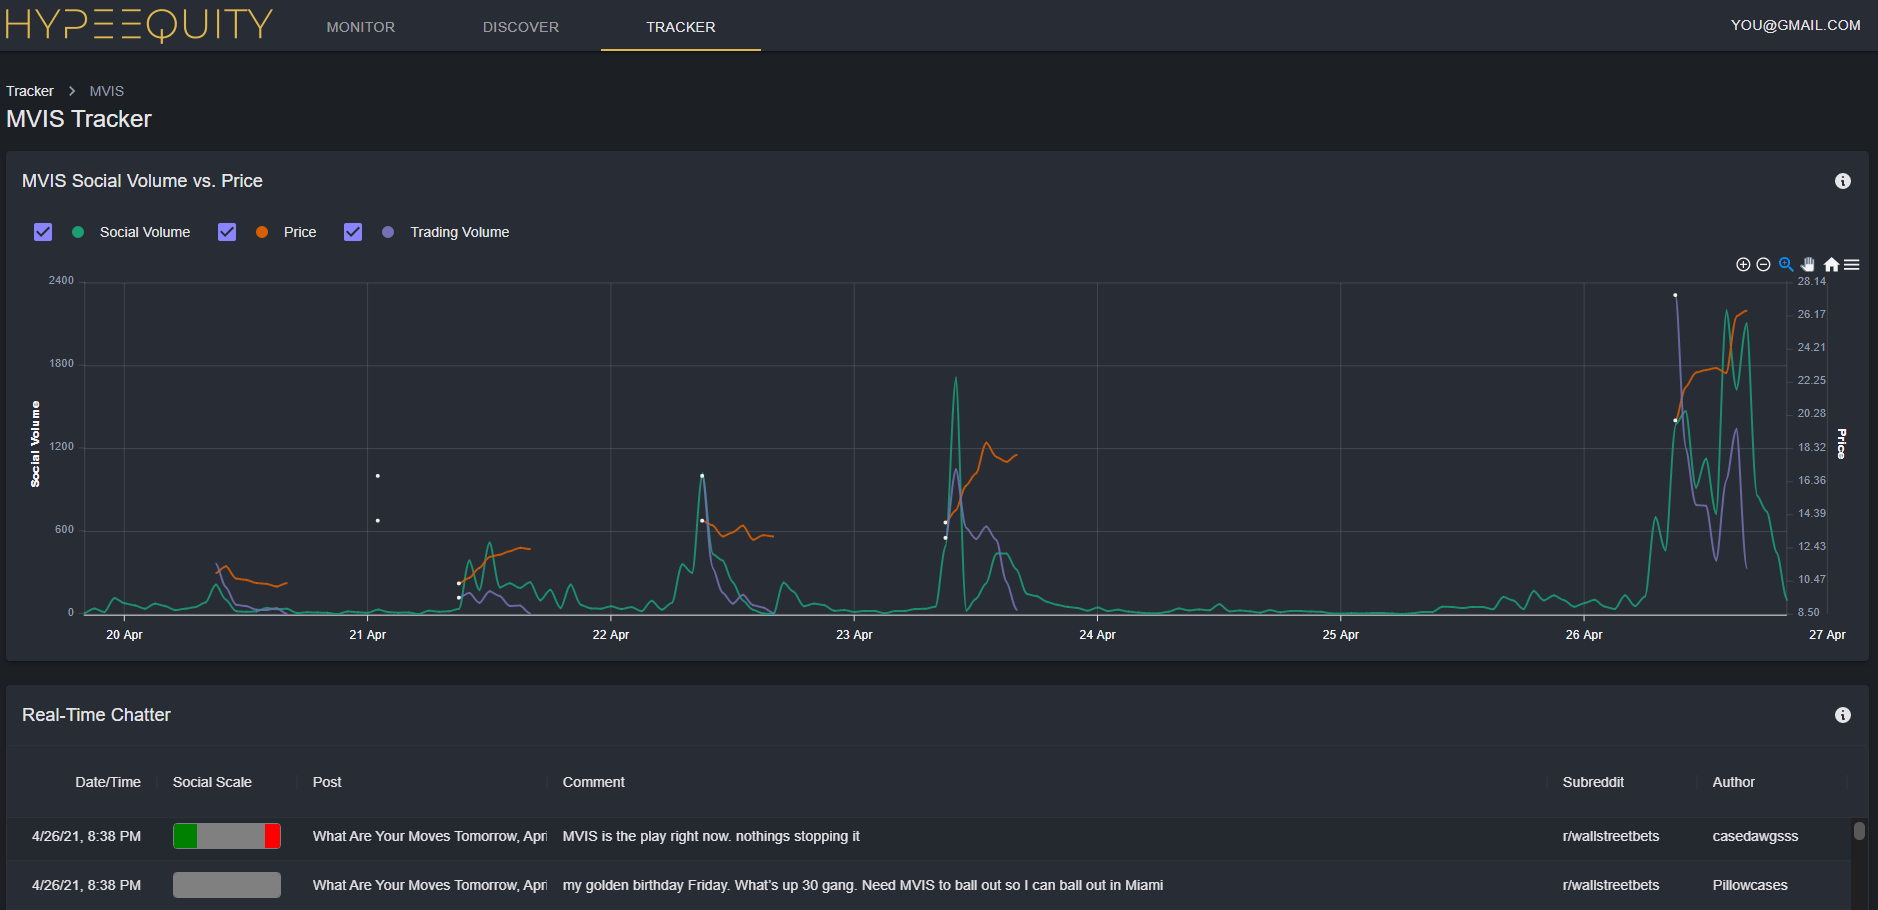Image resolution: width=1878 pixels, height=910 pixels.
Task: Select the panning hand tool
Action: [x=1808, y=265]
